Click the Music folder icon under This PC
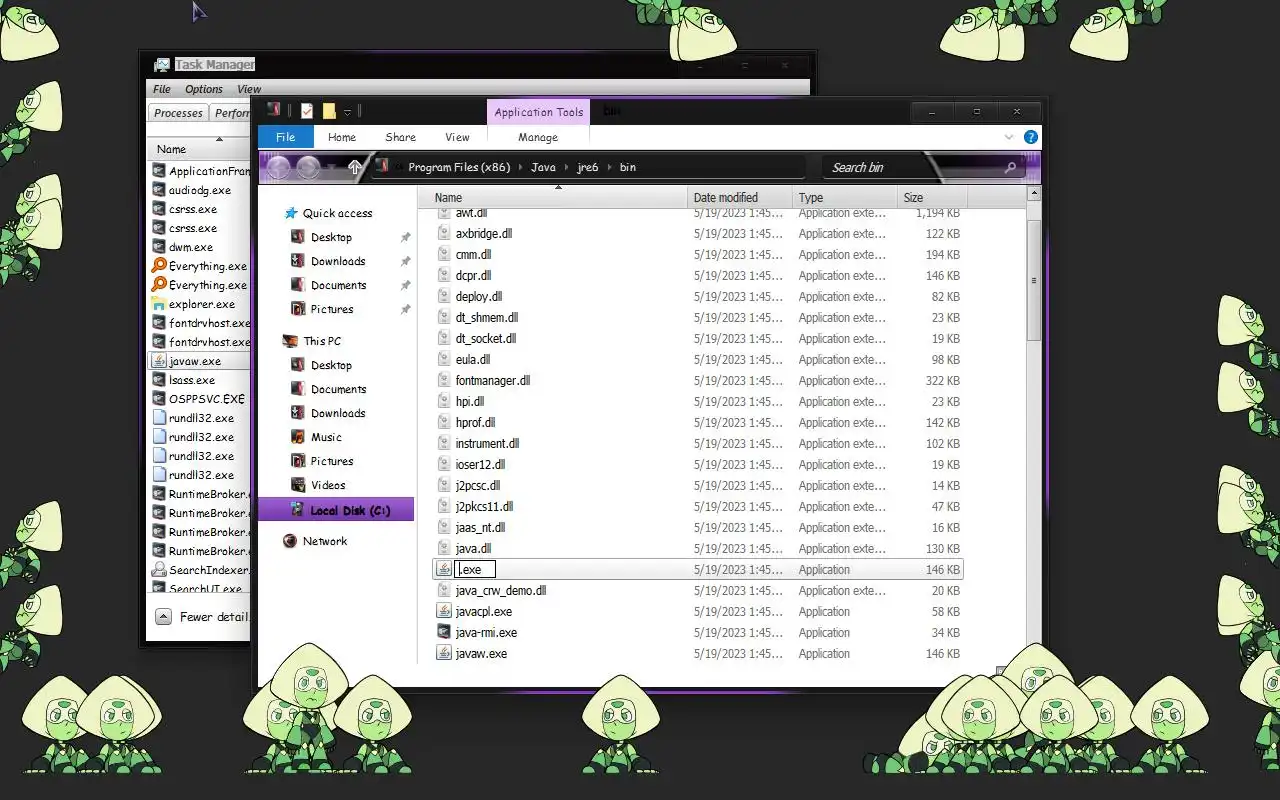This screenshot has height=800, width=1280. (298, 437)
